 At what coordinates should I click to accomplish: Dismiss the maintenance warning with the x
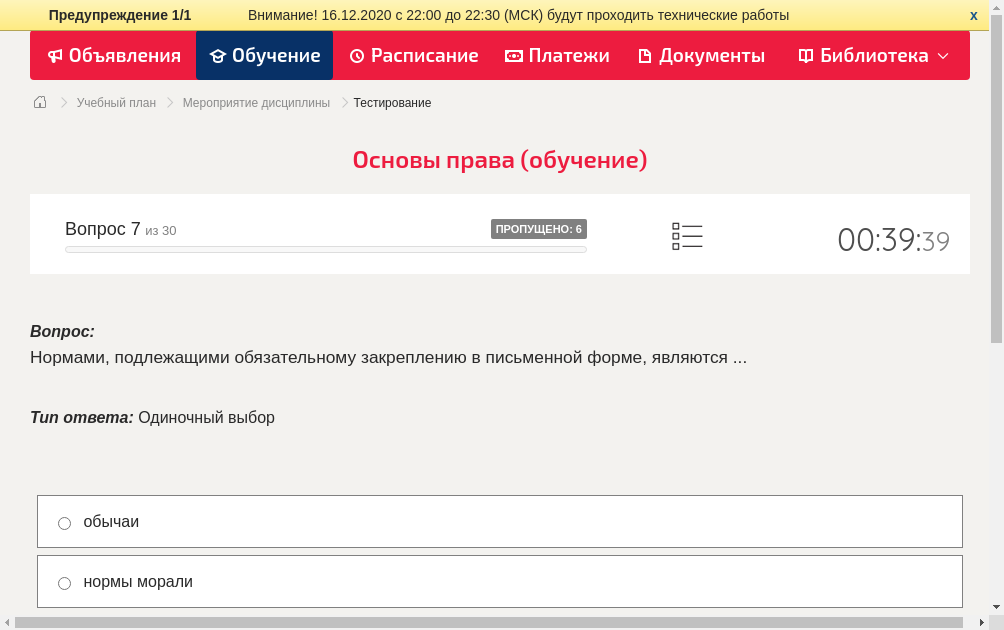973,15
